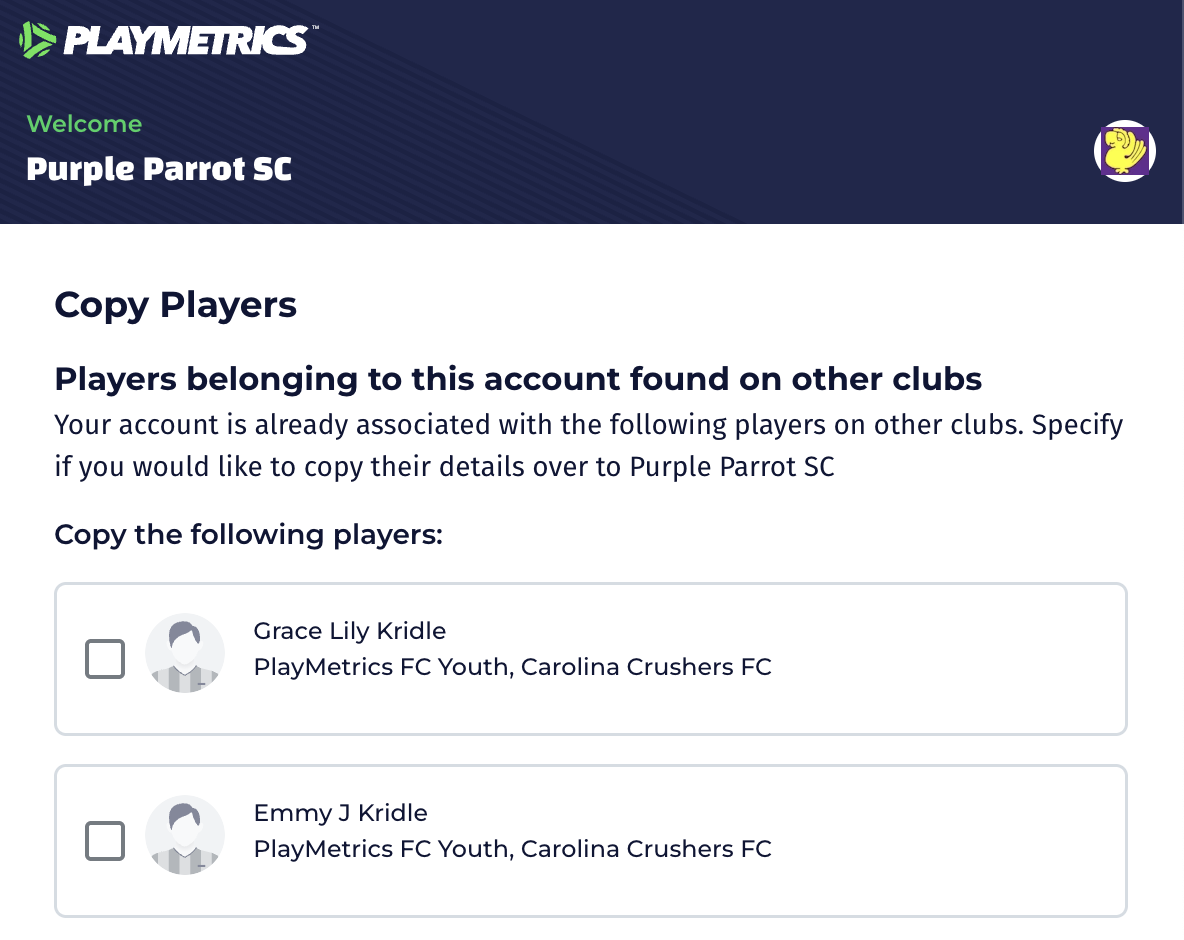1184x940 pixels.
Task: Check the Grace Lily Kridle checkbox
Action: [105, 659]
